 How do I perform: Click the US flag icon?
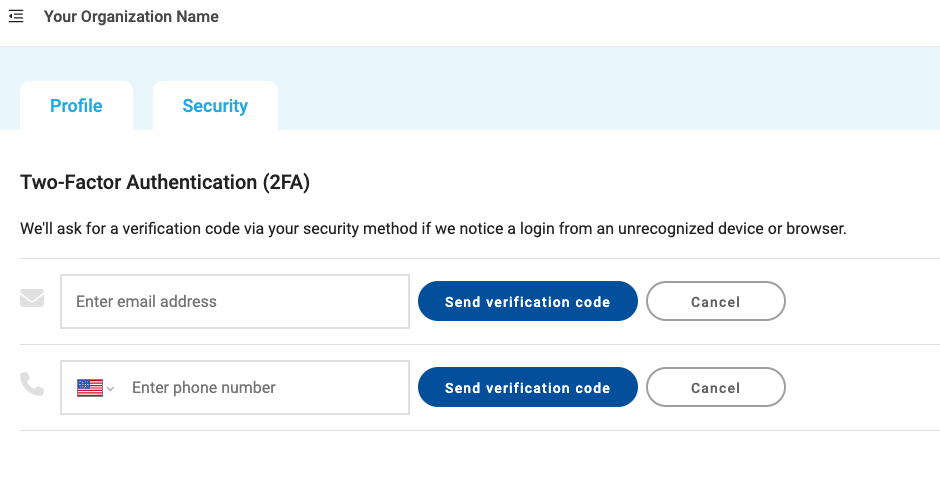89,388
